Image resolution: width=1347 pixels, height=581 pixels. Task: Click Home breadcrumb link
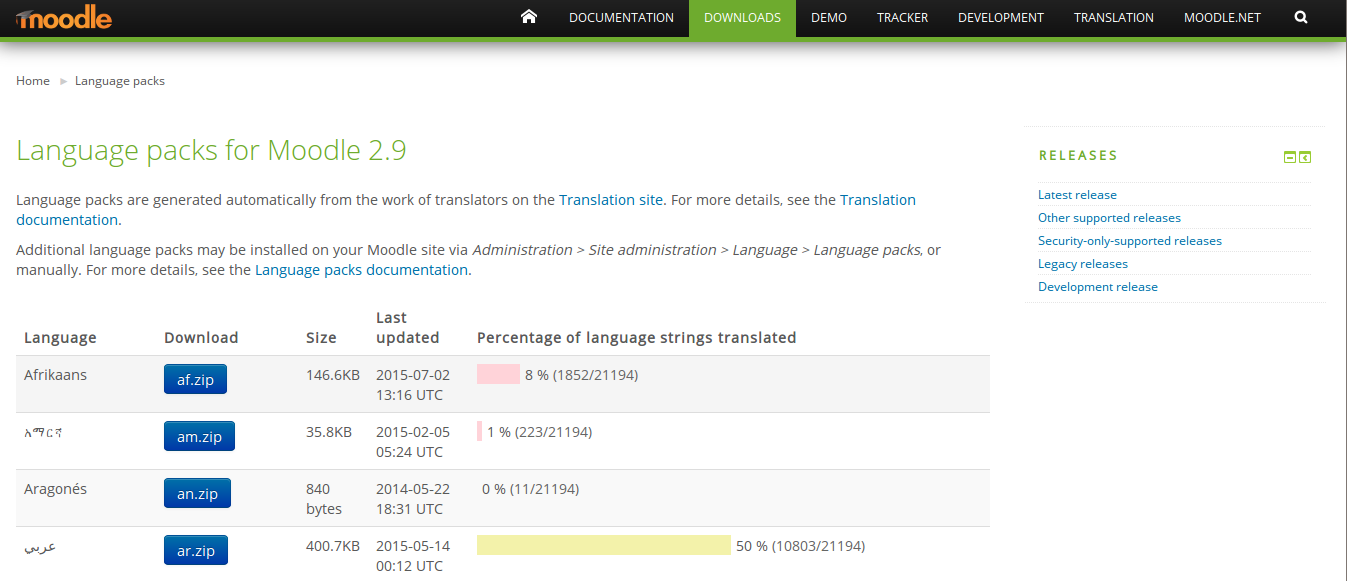(x=33, y=81)
